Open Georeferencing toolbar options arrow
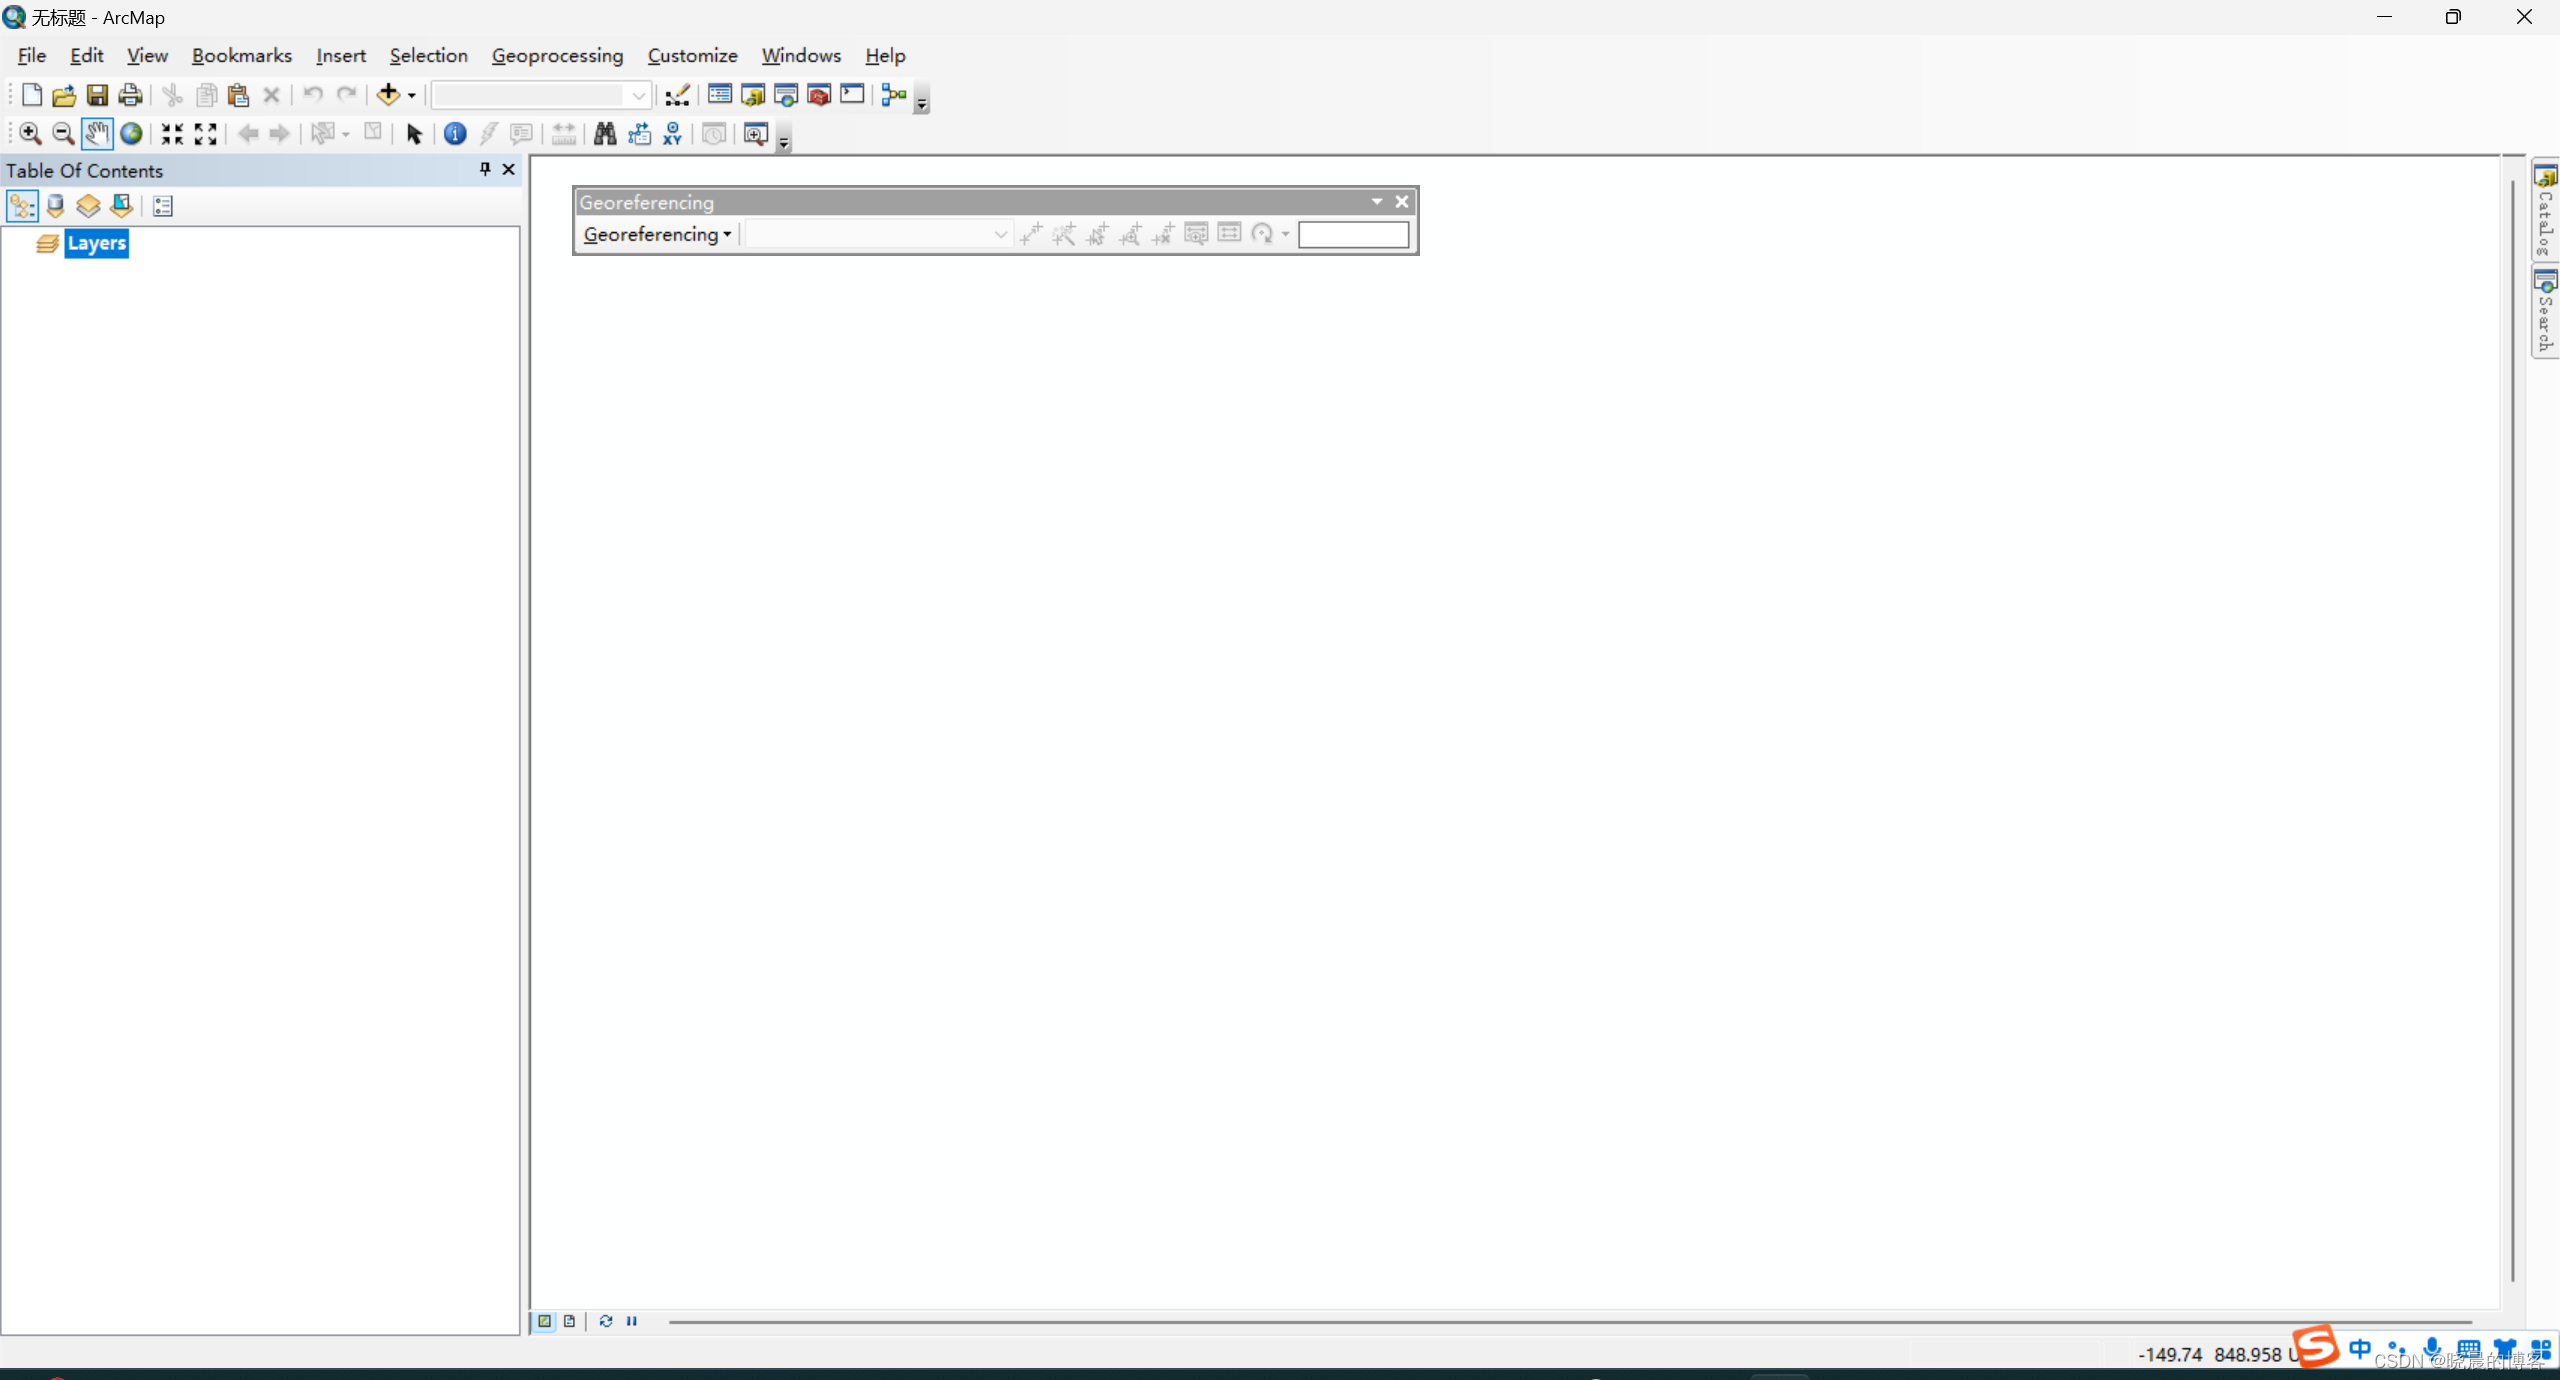 [x=1377, y=202]
